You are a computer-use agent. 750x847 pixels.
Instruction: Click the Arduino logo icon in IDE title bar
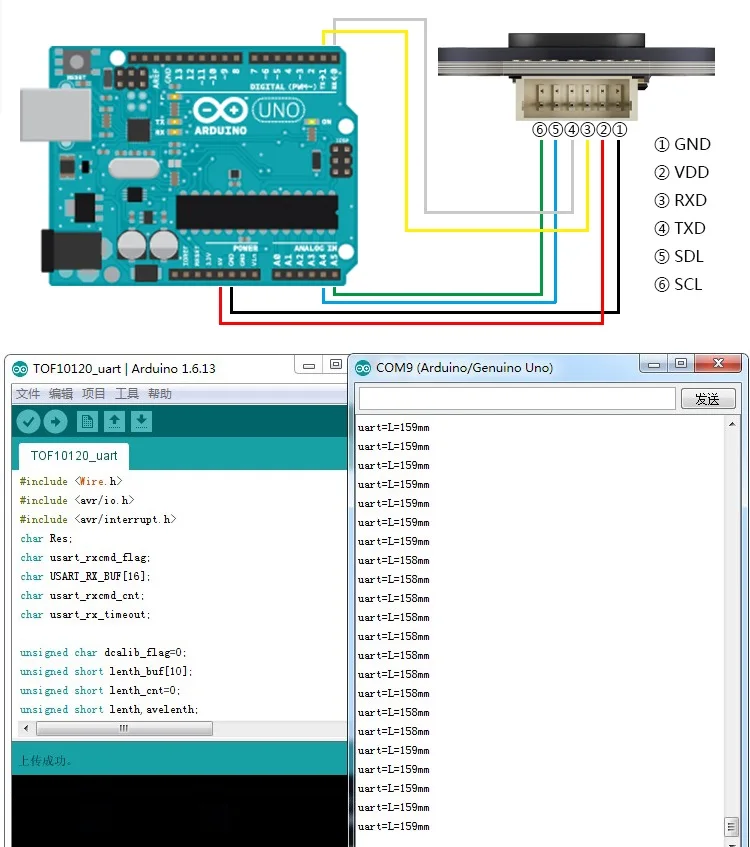pyautogui.click(x=20, y=369)
